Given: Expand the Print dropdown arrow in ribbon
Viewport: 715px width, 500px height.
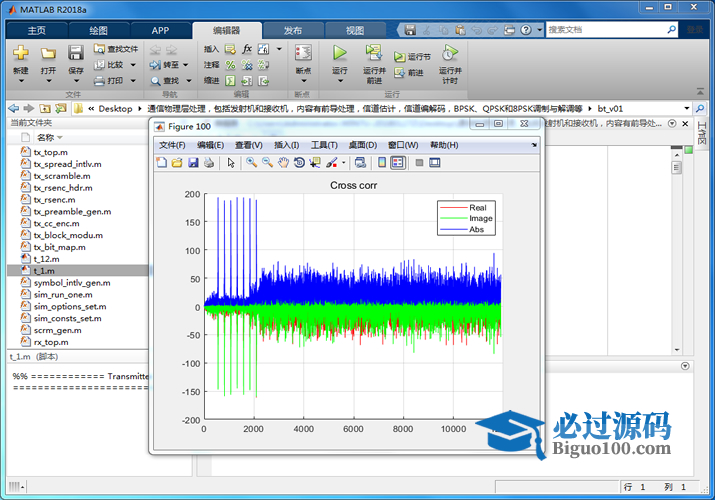Looking at the screenshot, I should click(x=133, y=81).
